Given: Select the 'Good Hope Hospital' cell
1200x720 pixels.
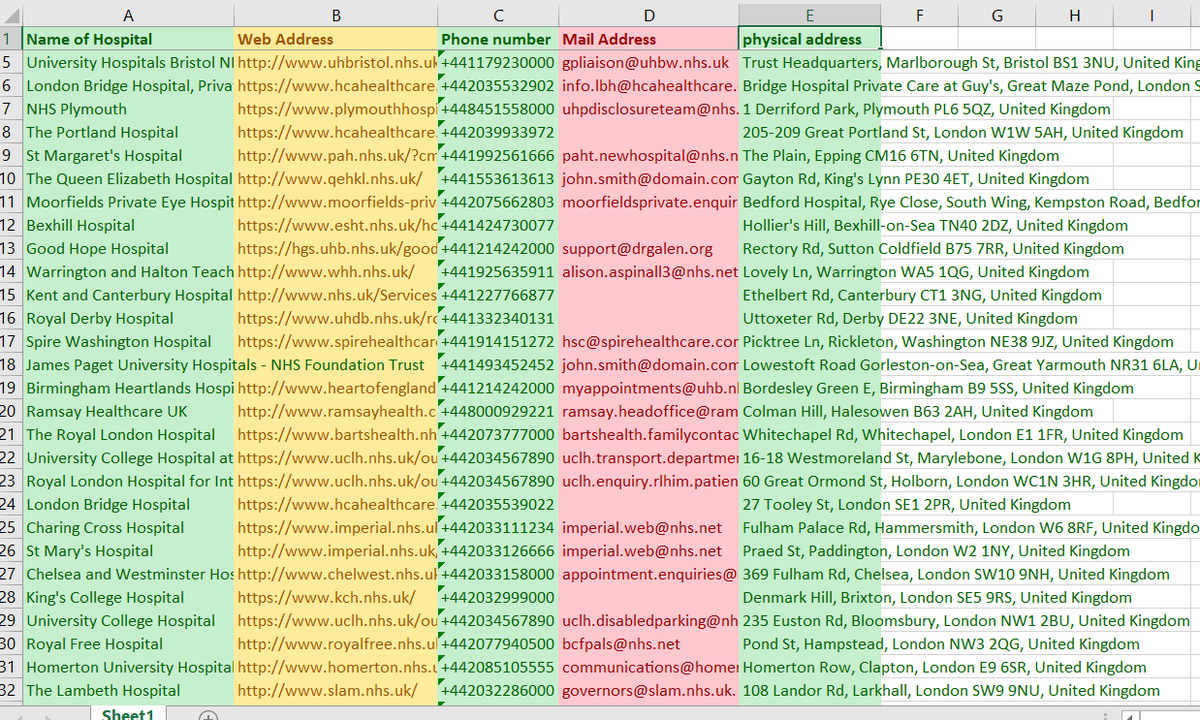Looking at the screenshot, I should point(127,248).
